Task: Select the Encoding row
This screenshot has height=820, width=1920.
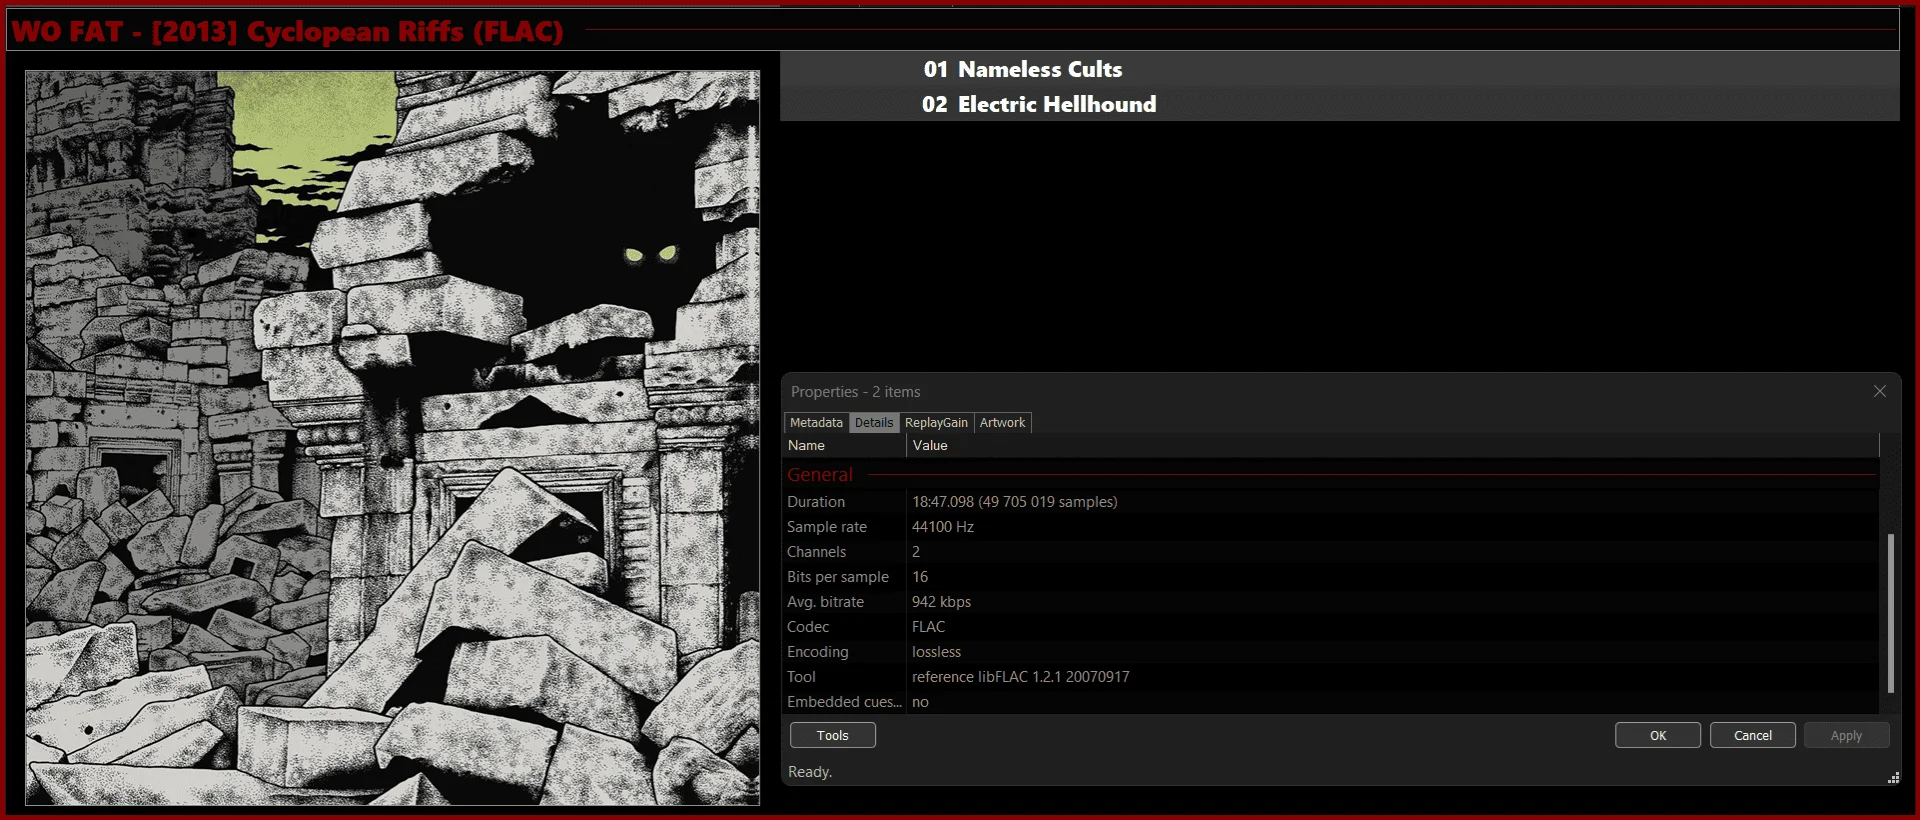Action: [1332, 652]
